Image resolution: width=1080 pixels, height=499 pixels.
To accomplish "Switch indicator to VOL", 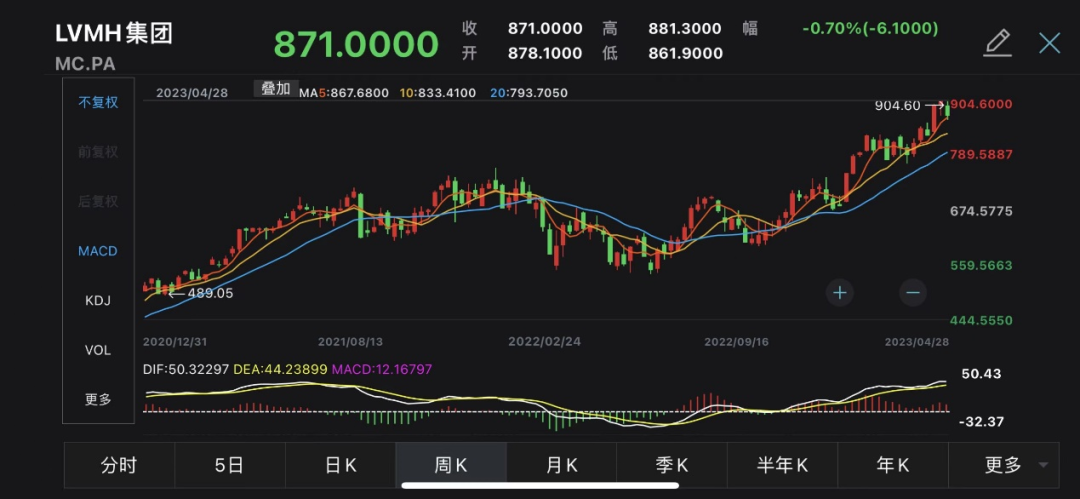I will (x=98, y=351).
